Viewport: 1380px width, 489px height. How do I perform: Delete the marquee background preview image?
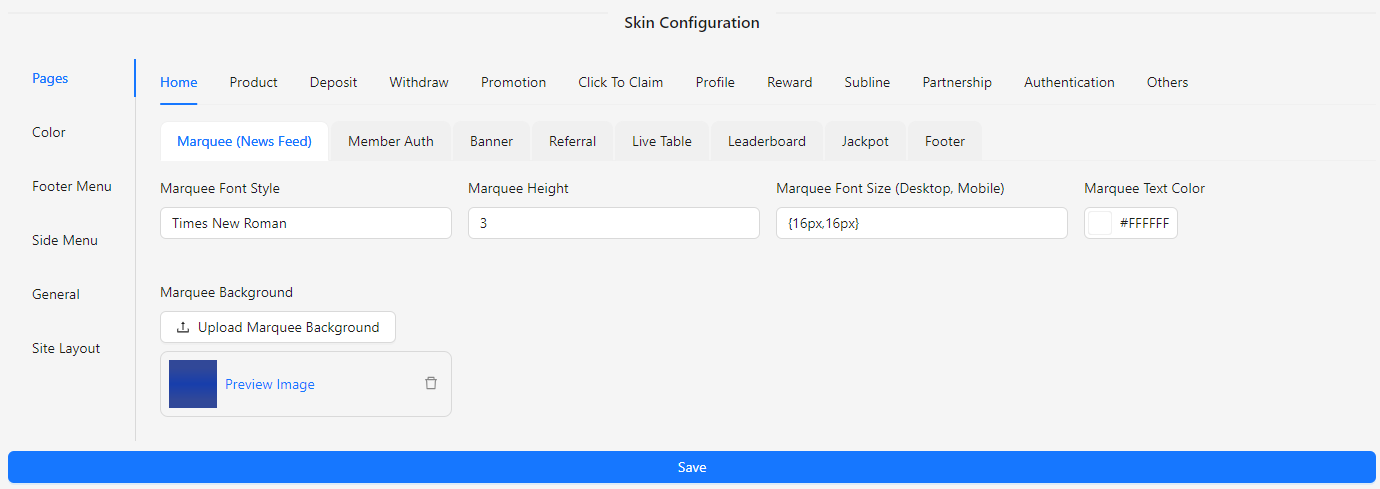[431, 383]
